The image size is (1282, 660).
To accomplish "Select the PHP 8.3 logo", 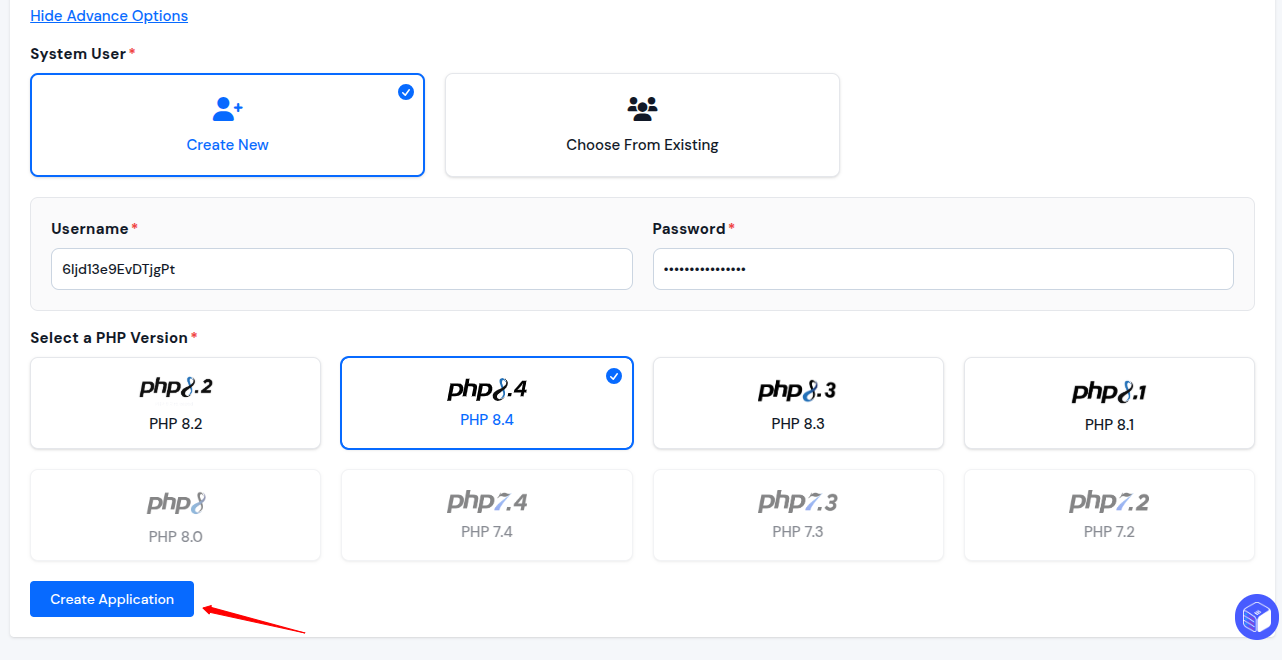I will click(798, 390).
